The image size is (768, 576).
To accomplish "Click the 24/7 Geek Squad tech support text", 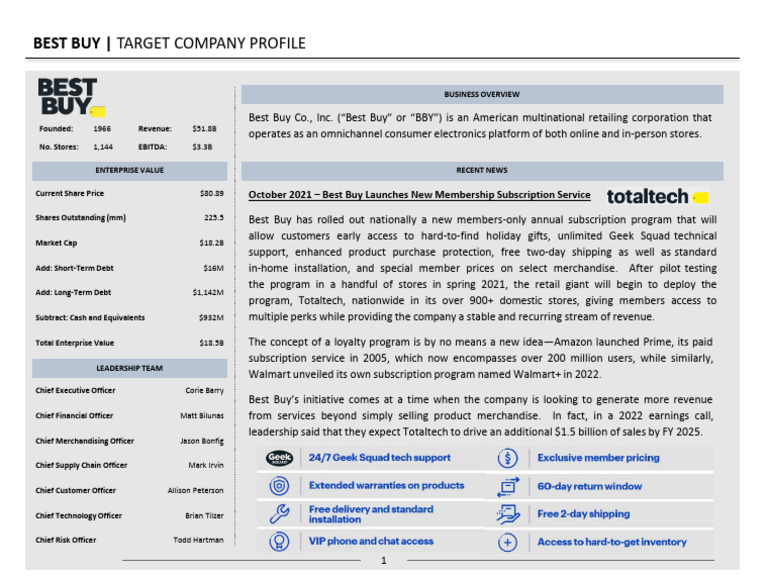I will coord(379,458).
